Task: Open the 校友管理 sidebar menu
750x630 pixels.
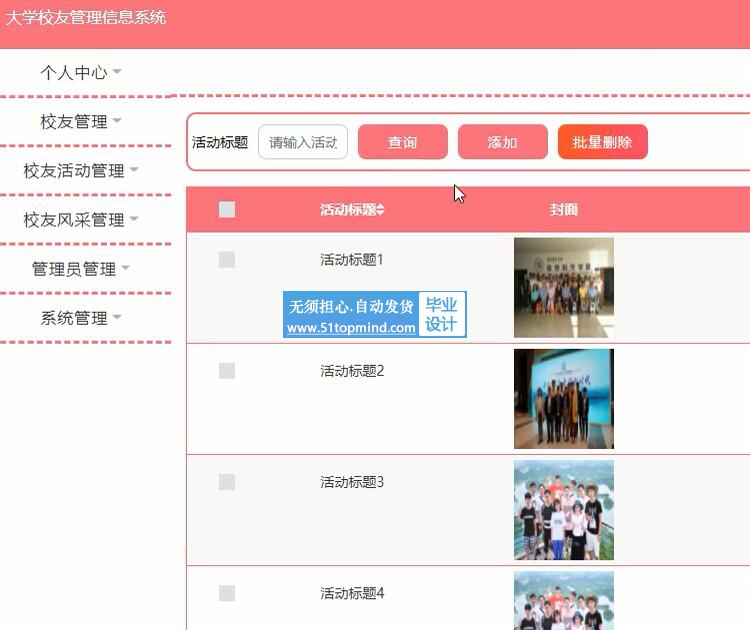Action: pos(81,122)
